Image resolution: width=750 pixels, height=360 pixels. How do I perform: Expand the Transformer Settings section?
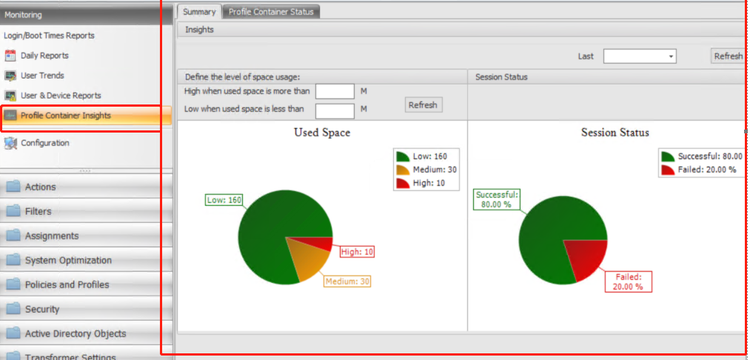coord(86,353)
